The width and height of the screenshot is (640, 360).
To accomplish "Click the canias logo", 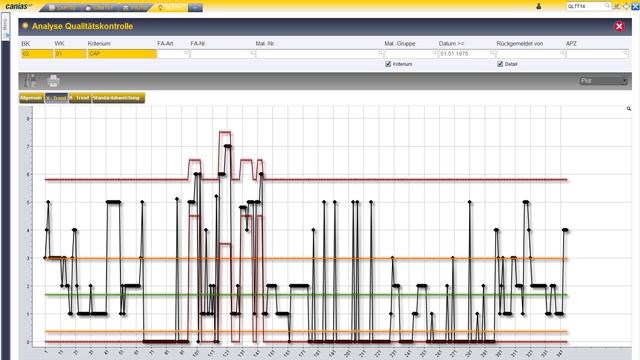I will (18, 6).
